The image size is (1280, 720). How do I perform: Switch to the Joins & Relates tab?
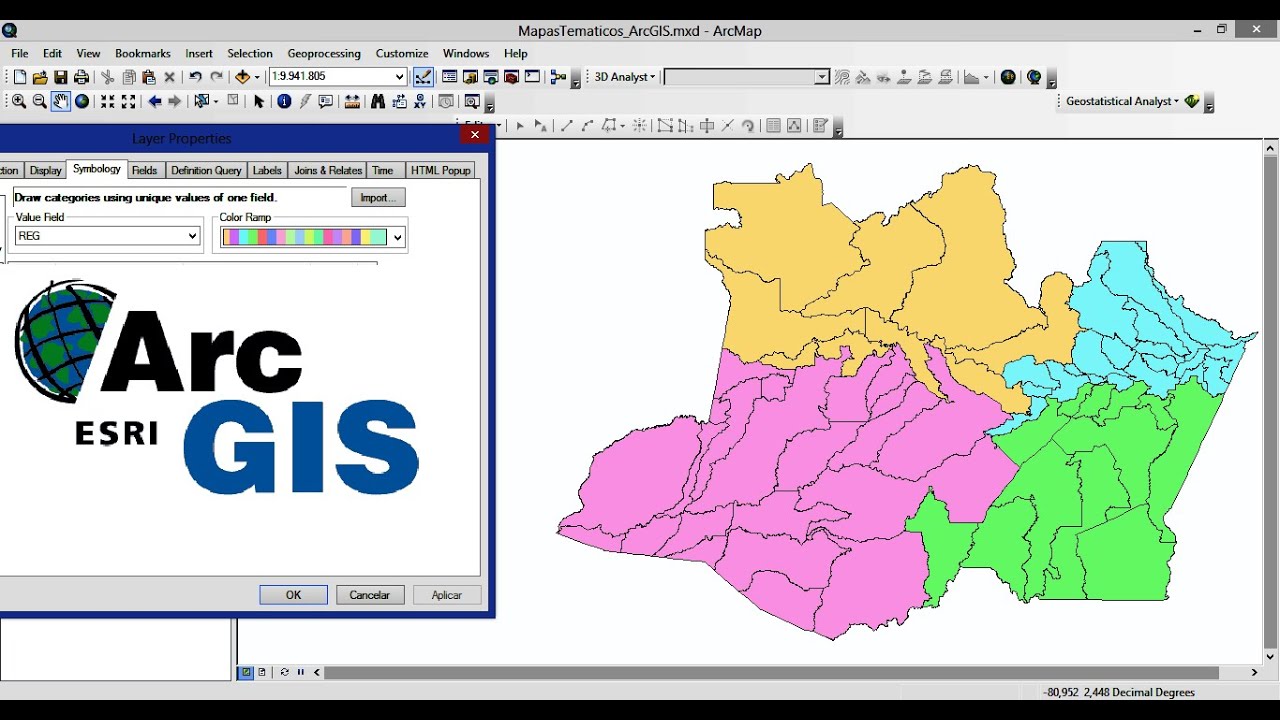point(328,171)
